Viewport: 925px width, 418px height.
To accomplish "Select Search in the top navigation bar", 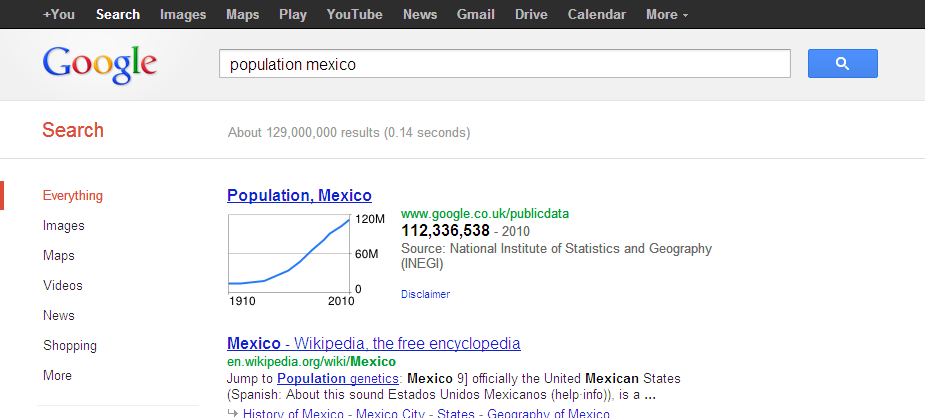I will coord(117,15).
